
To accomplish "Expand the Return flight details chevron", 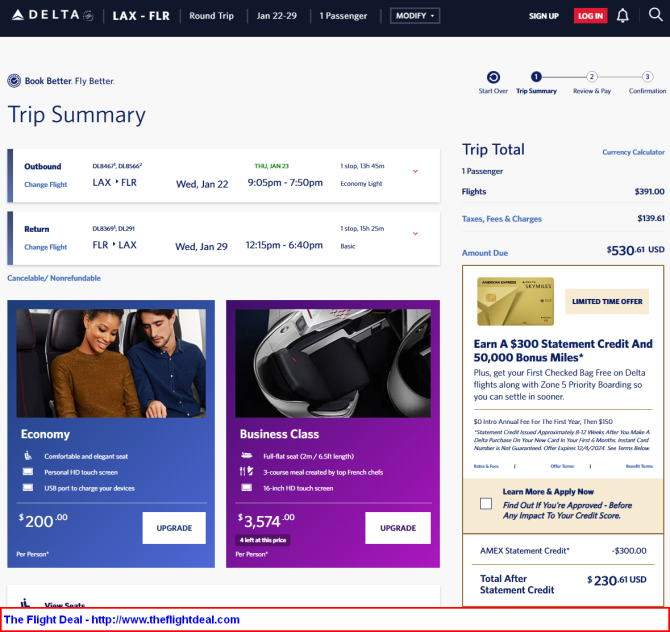I will coord(415,233).
